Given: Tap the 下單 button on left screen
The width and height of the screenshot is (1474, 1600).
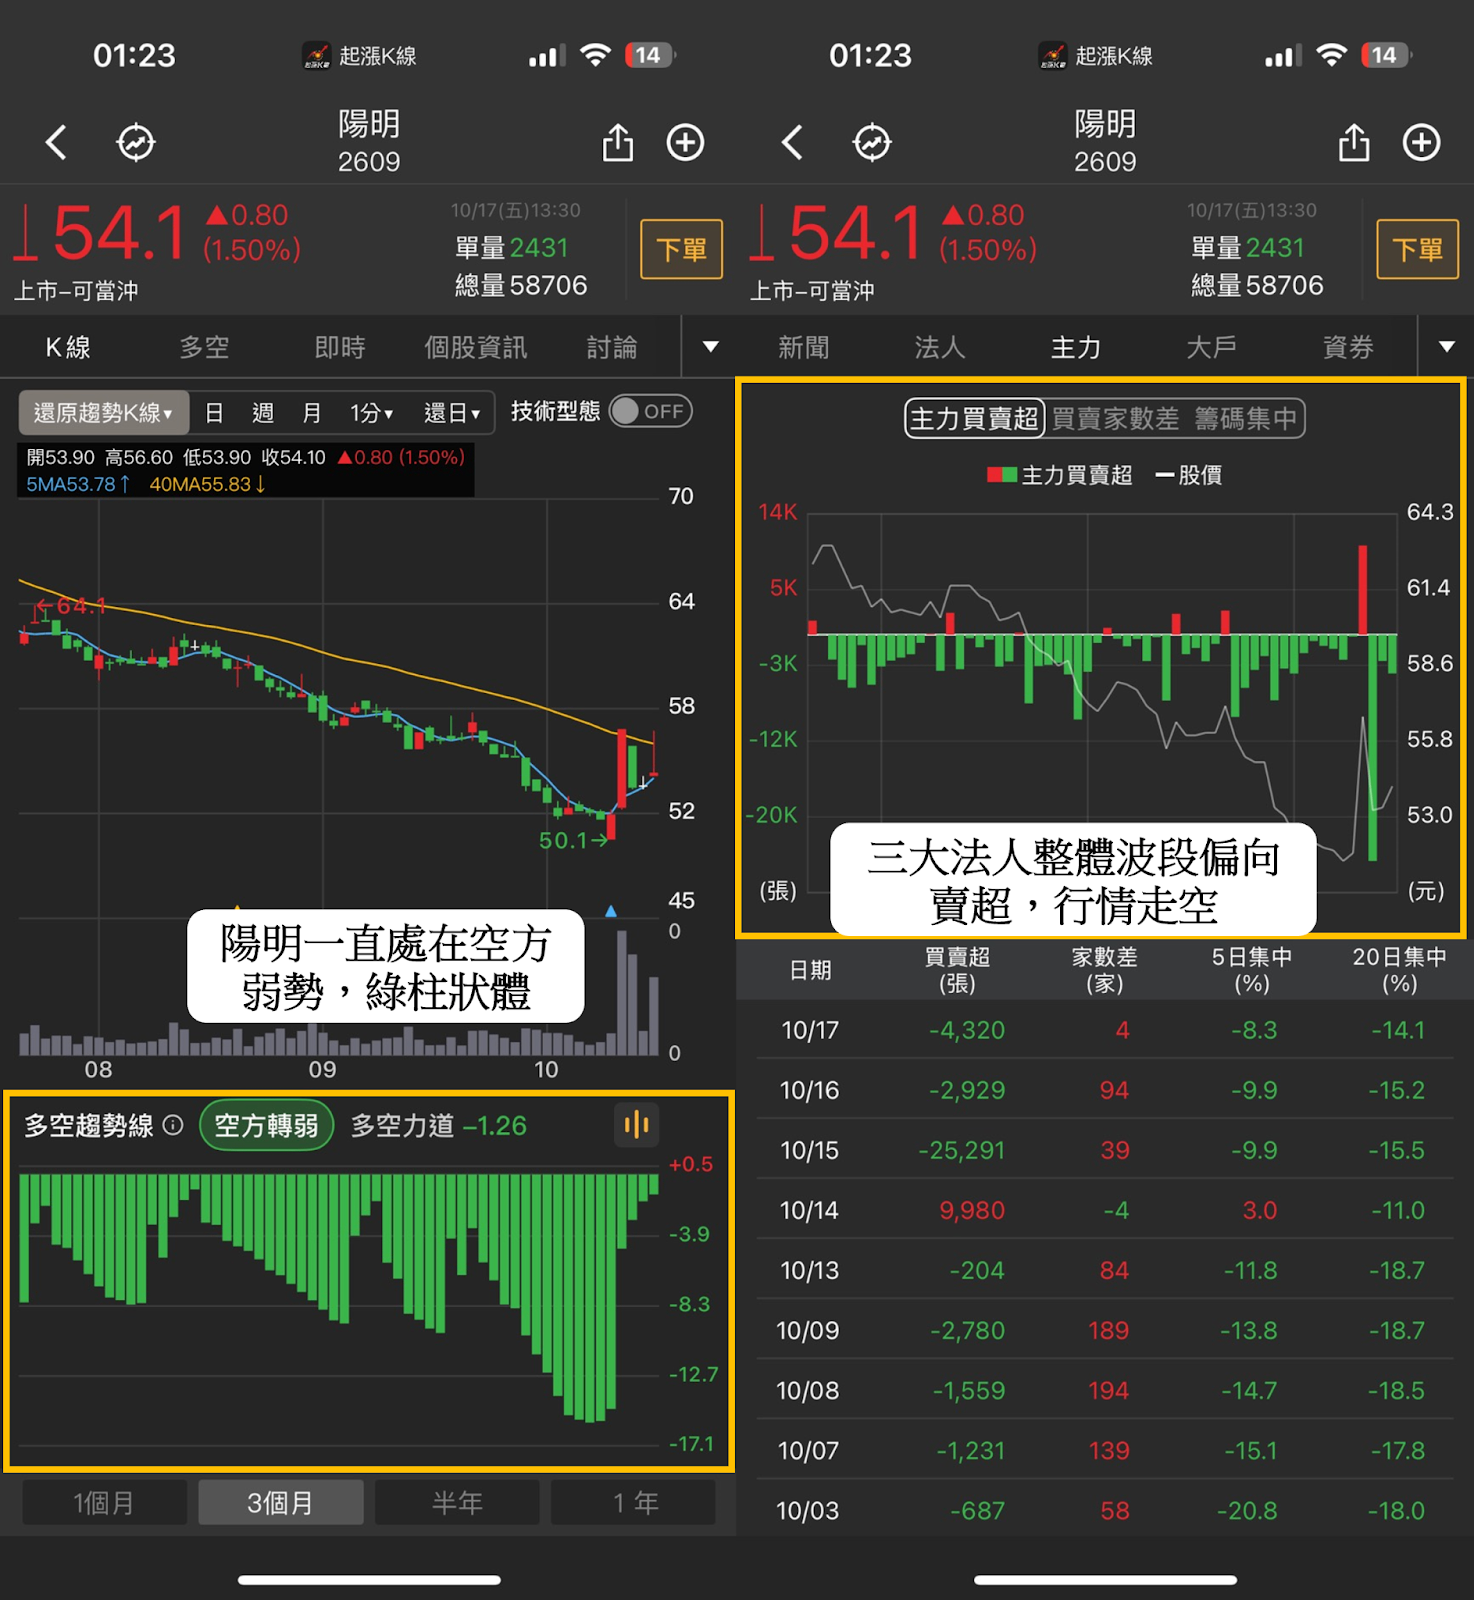Looking at the screenshot, I should [x=682, y=249].
